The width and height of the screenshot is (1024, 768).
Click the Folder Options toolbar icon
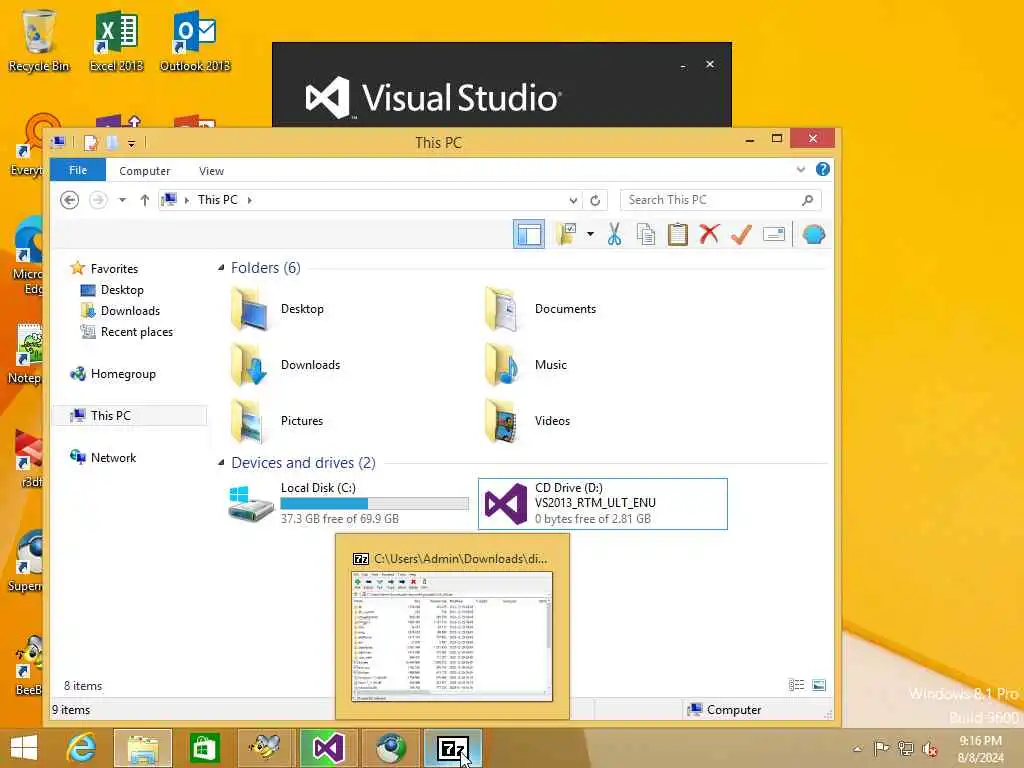[566, 234]
